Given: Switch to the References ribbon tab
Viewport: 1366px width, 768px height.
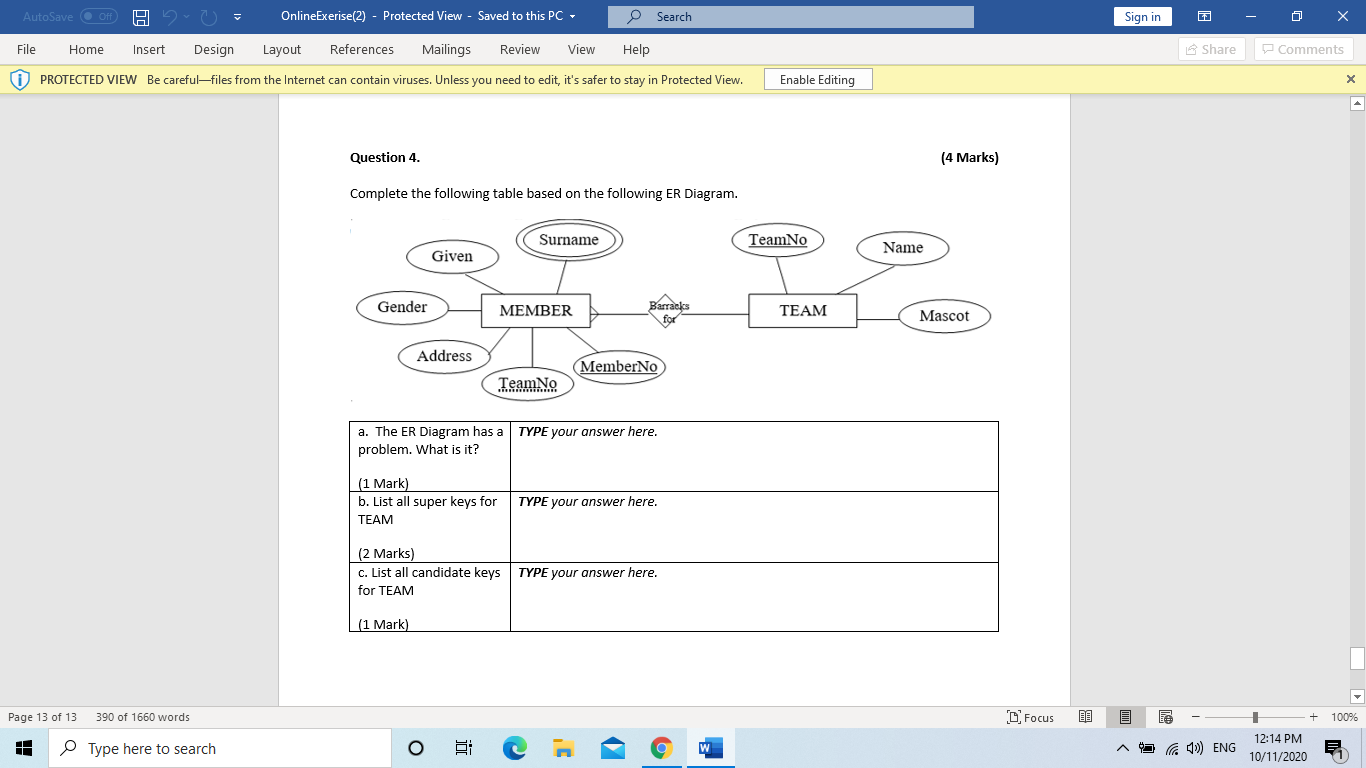Looking at the screenshot, I should tap(361, 49).
